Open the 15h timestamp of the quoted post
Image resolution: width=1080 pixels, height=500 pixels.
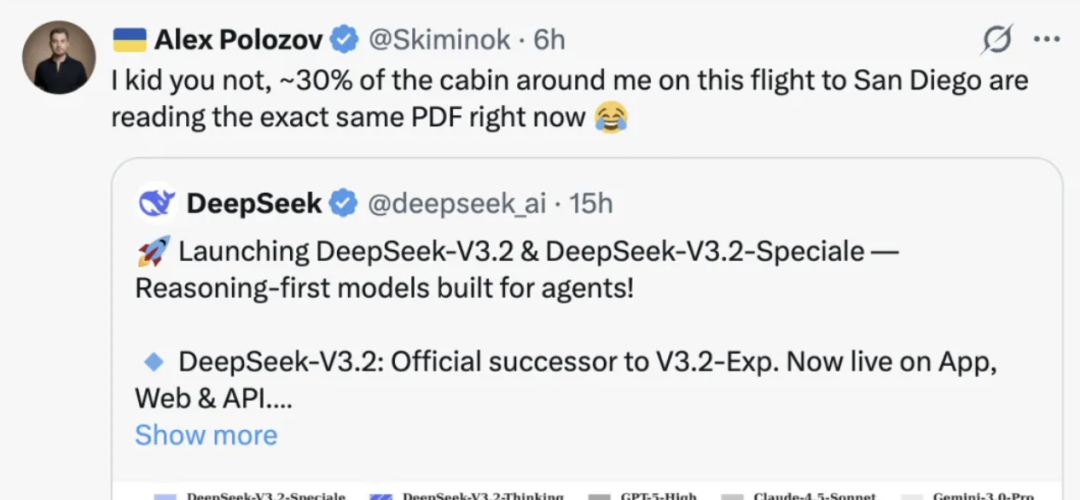pyautogui.click(x=591, y=203)
